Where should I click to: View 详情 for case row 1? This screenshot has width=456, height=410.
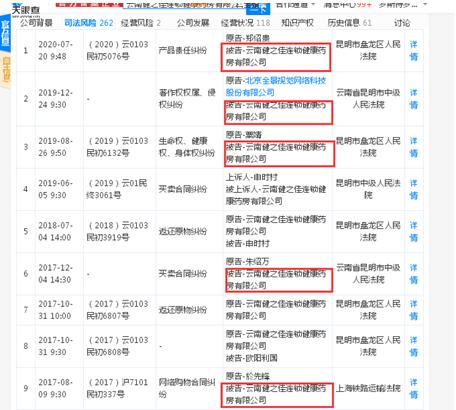click(x=413, y=50)
